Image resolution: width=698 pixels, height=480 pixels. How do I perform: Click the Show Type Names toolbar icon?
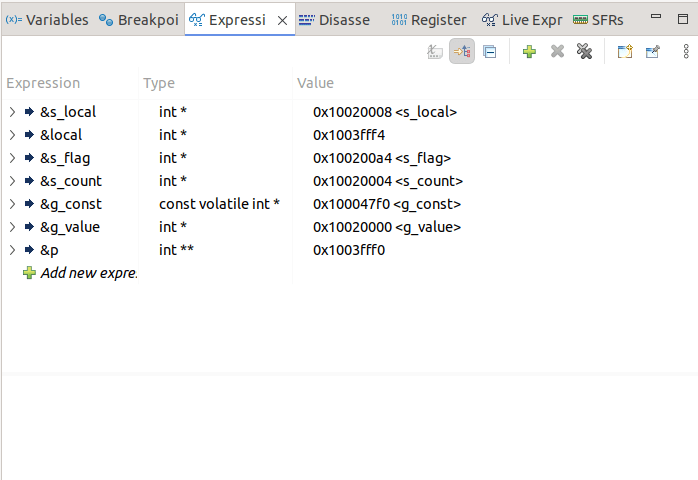(x=434, y=52)
